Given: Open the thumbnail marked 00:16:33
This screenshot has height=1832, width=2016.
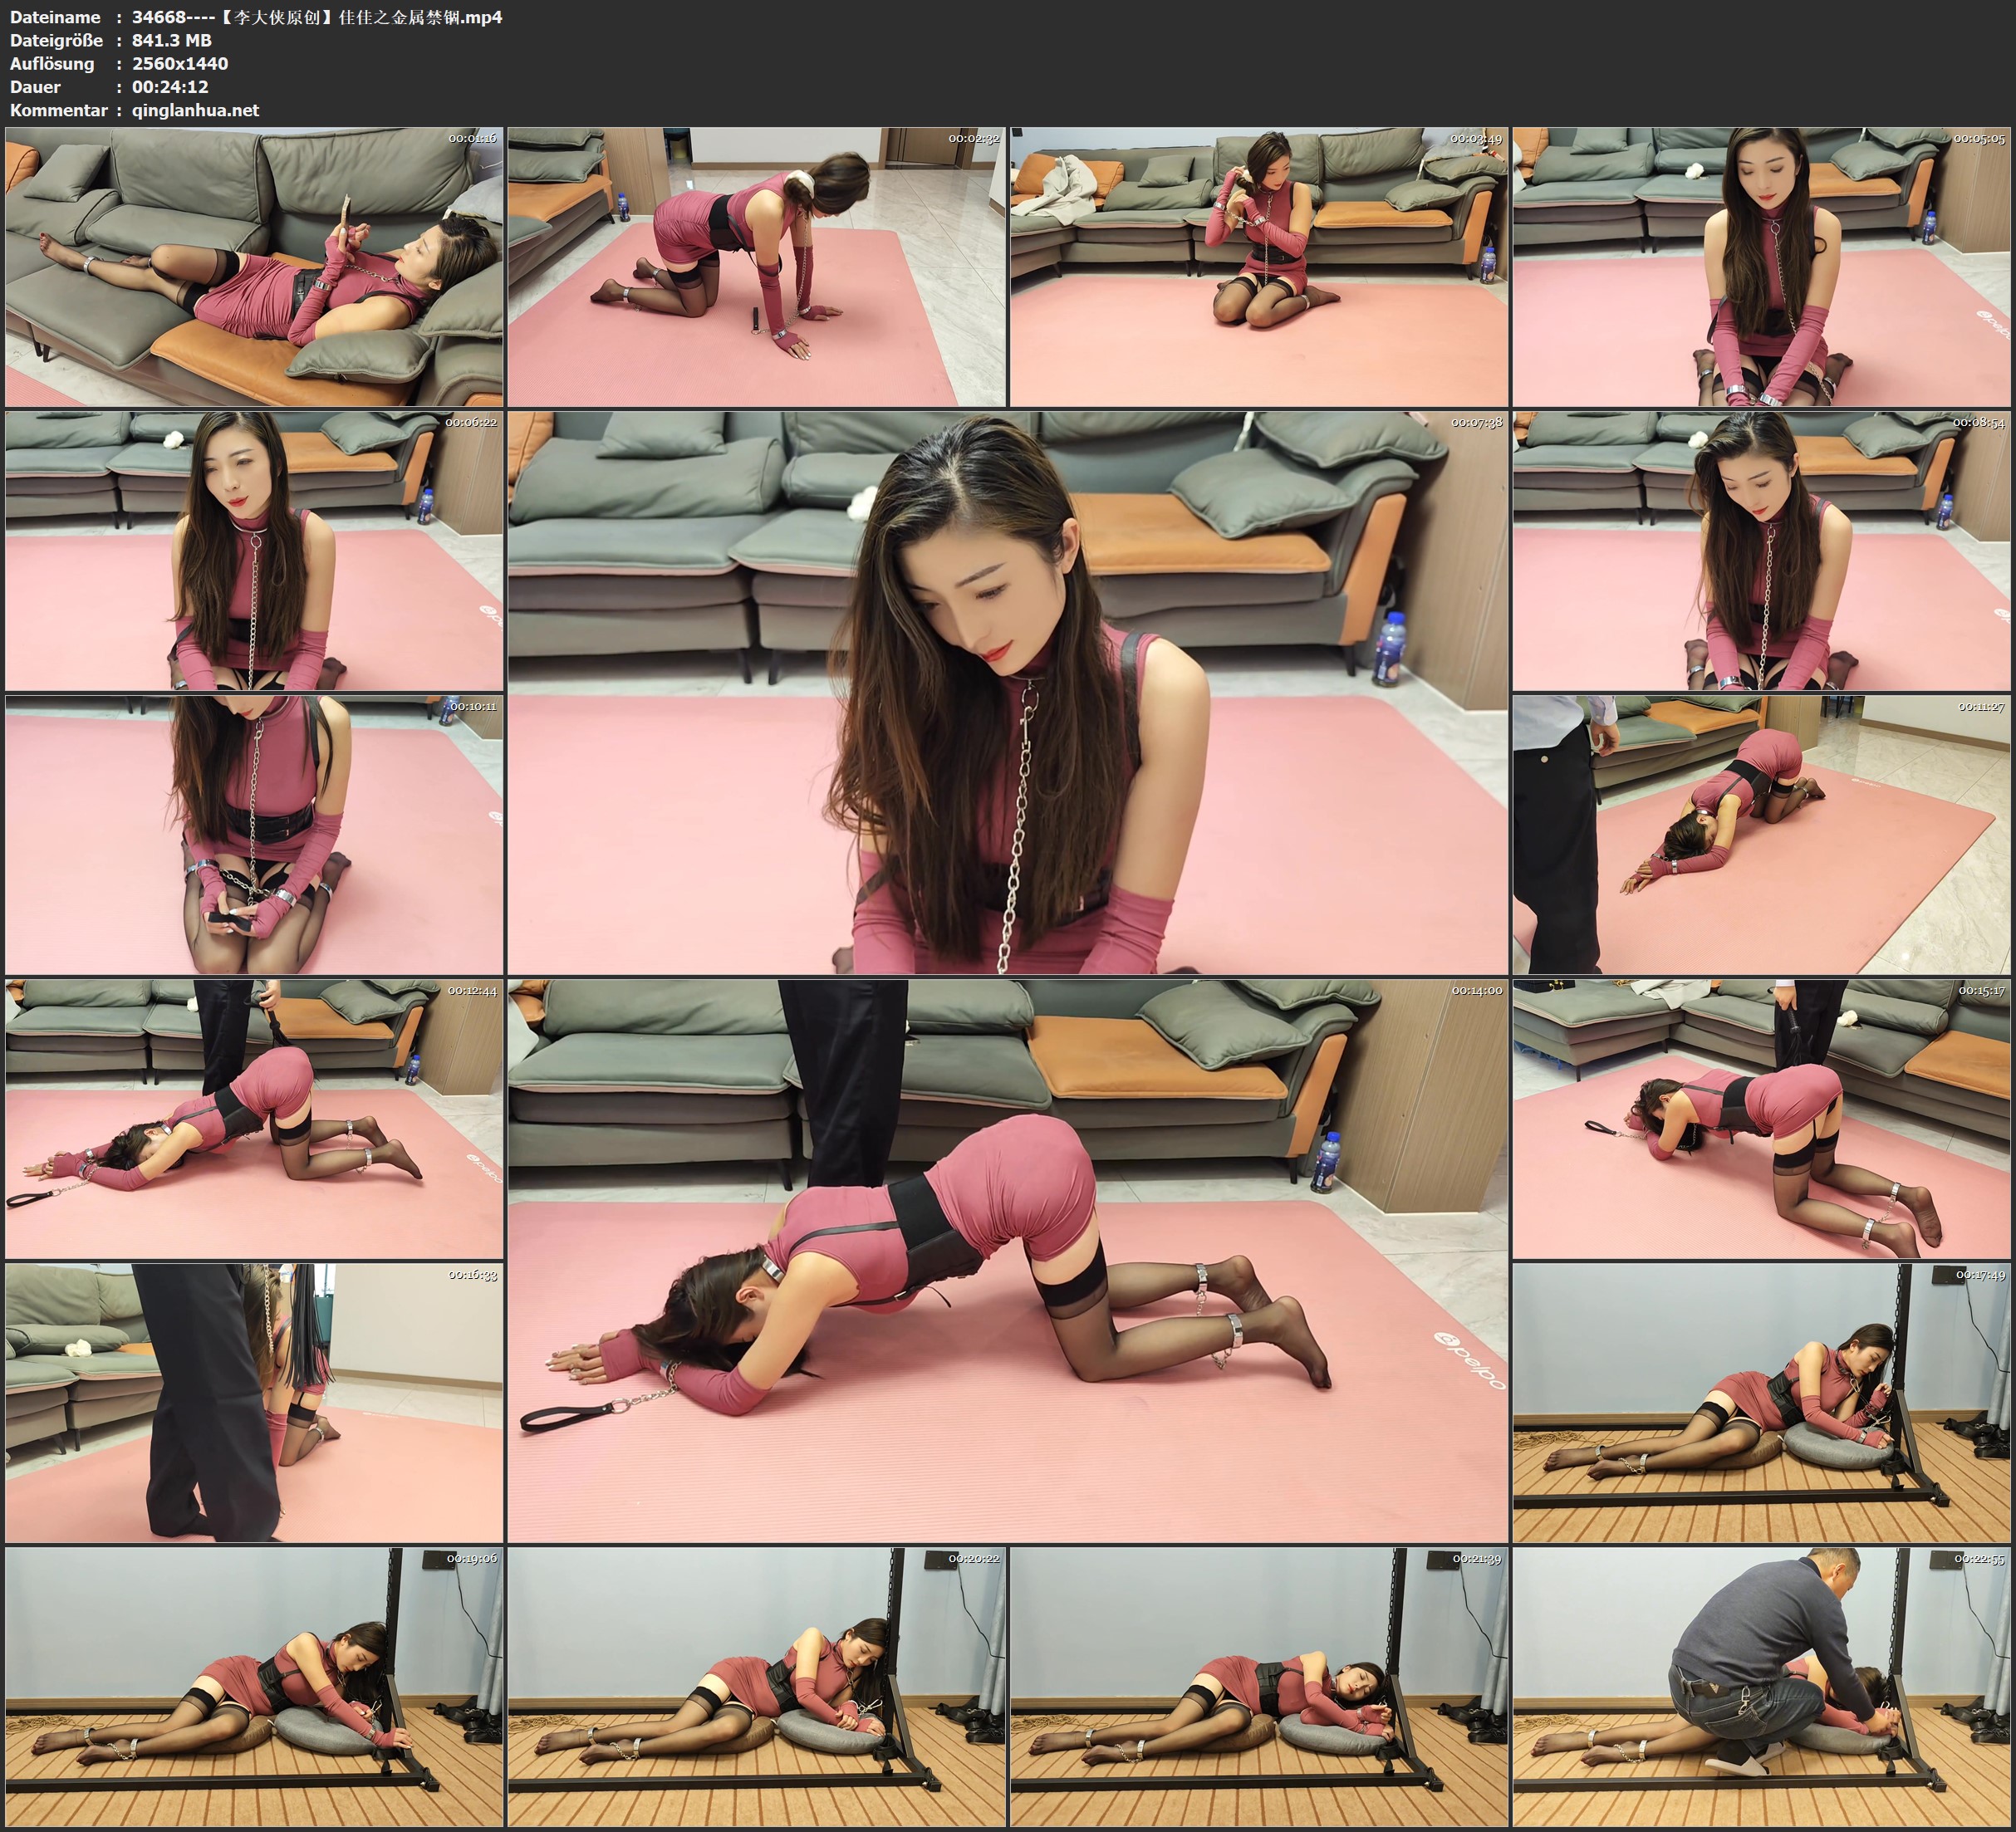Looking at the screenshot, I should tap(254, 1402).
